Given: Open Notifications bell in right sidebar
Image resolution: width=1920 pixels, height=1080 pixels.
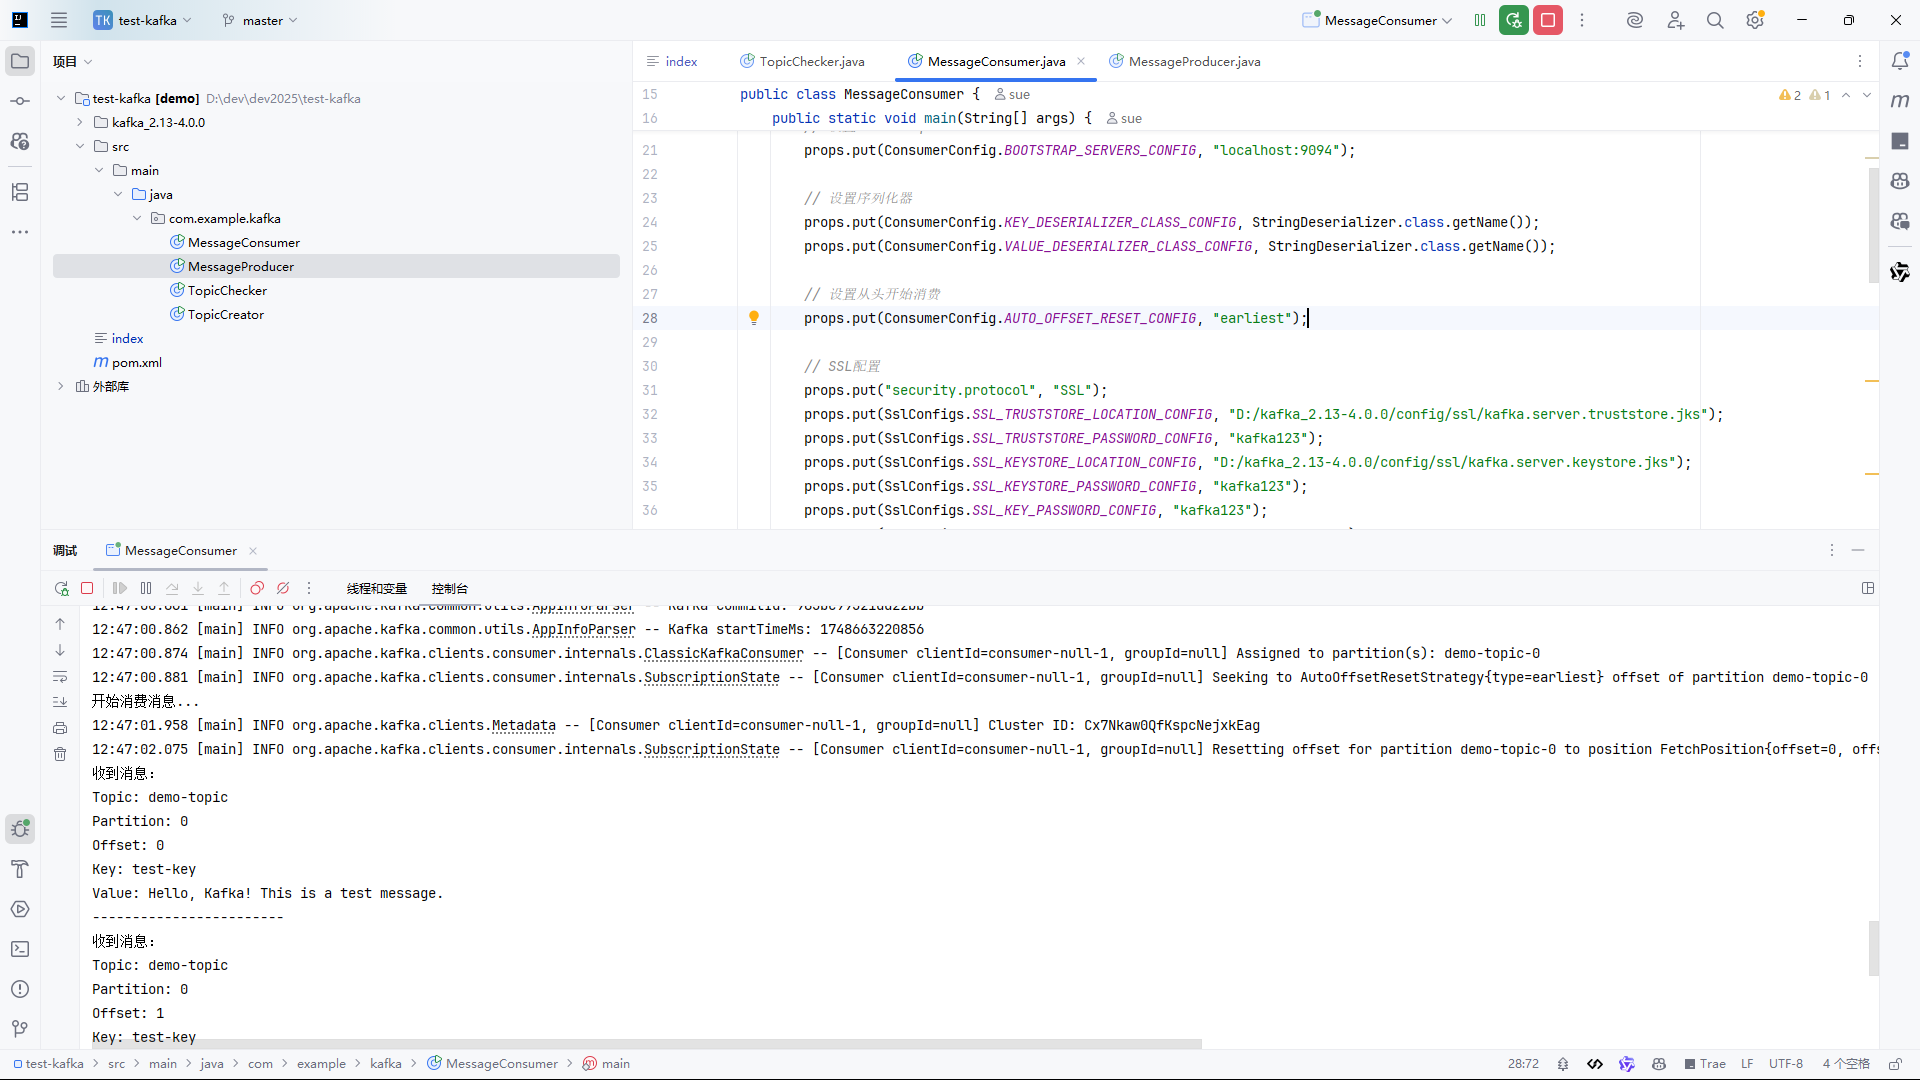Looking at the screenshot, I should tap(1900, 61).
